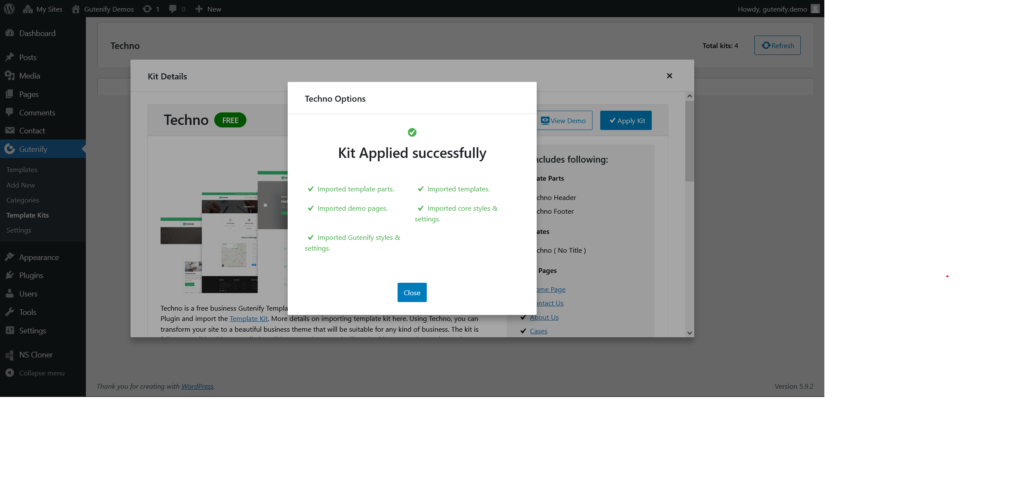
Task: Click 'Total kits: 4' text
Action: (720, 46)
